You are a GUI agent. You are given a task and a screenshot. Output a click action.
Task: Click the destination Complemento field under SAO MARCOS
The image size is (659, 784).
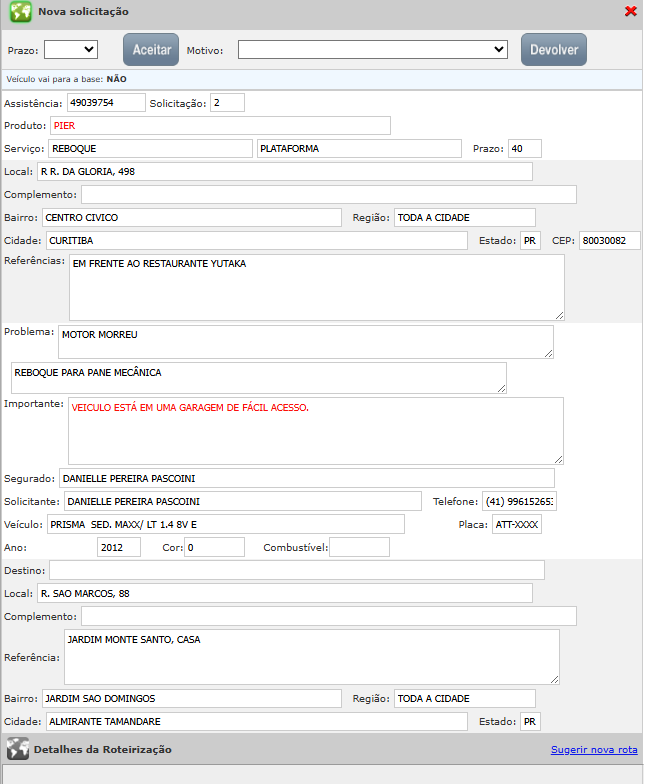click(x=328, y=616)
